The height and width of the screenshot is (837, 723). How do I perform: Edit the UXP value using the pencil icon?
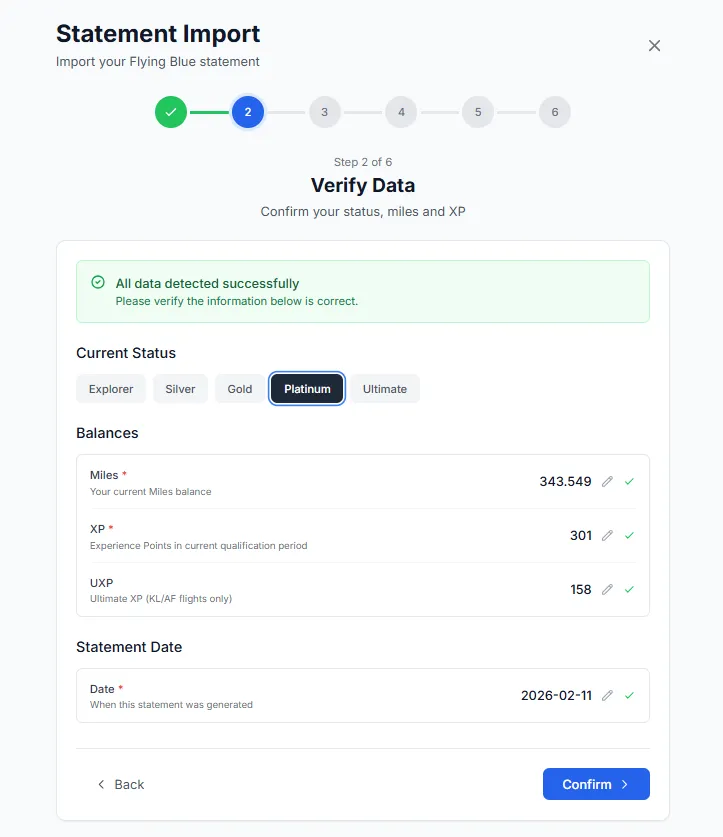pyautogui.click(x=608, y=589)
